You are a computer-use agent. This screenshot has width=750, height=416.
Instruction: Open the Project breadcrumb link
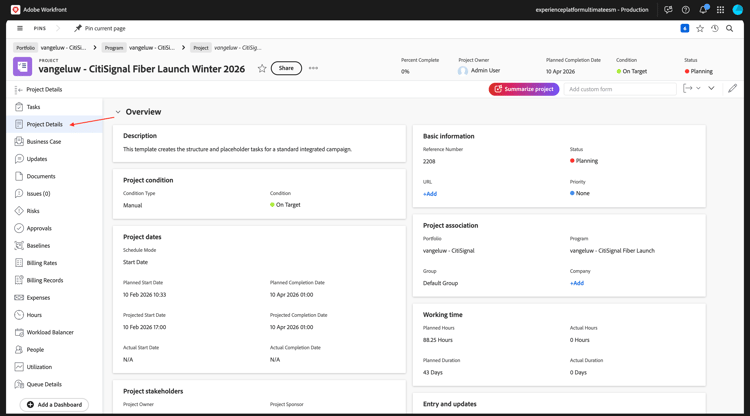pyautogui.click(x=237, y=47)
